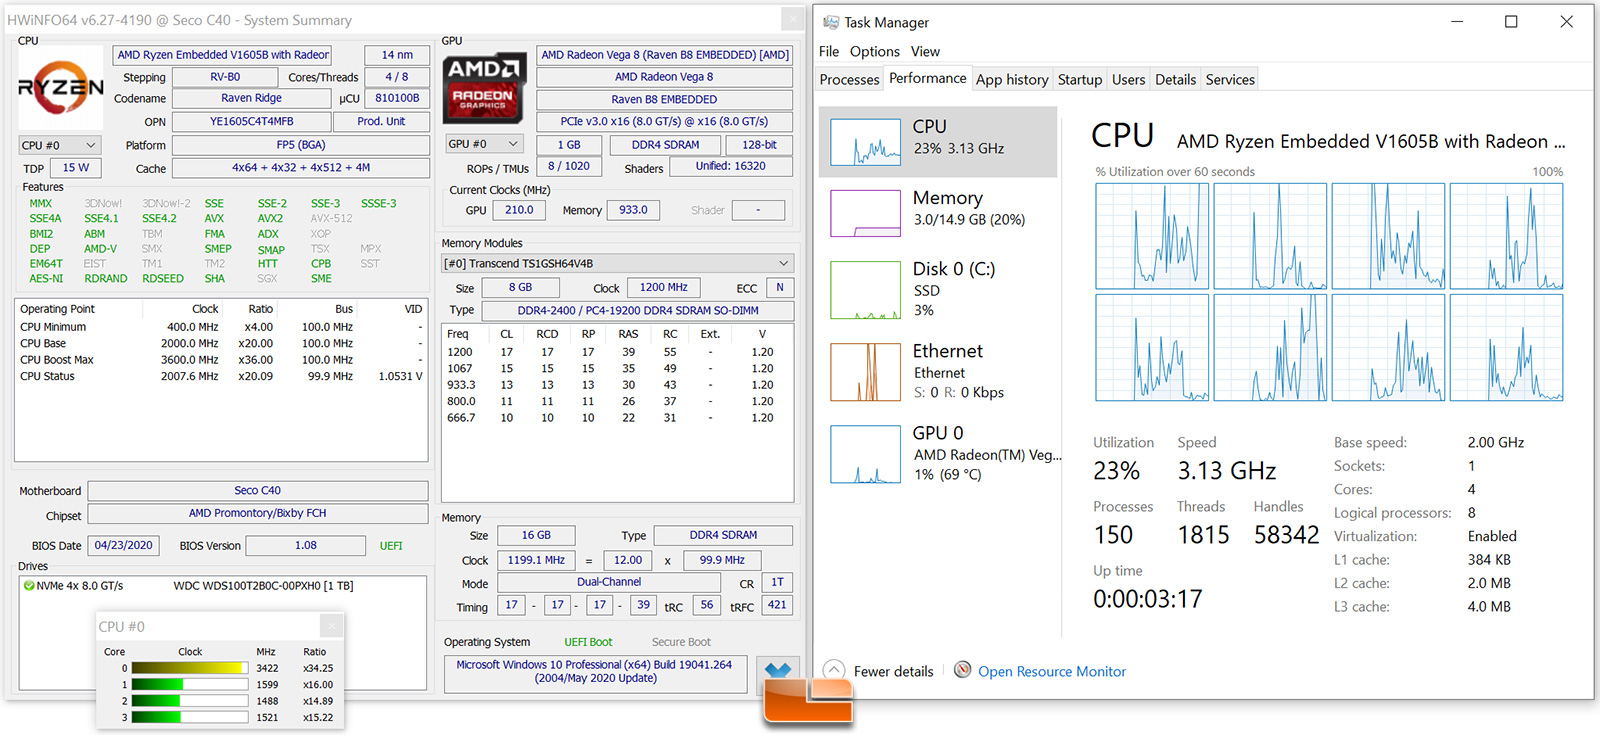This screenshot has height=735, width=1600.
Task: Click the Secure Boot label
Action: [x=681, y=642]
